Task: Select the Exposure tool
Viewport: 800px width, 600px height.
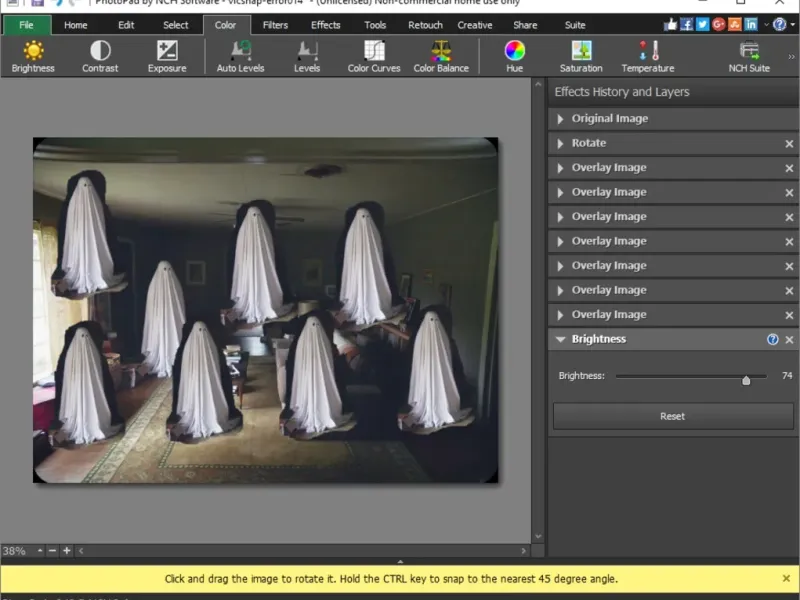Action: [x=167, y=56]
